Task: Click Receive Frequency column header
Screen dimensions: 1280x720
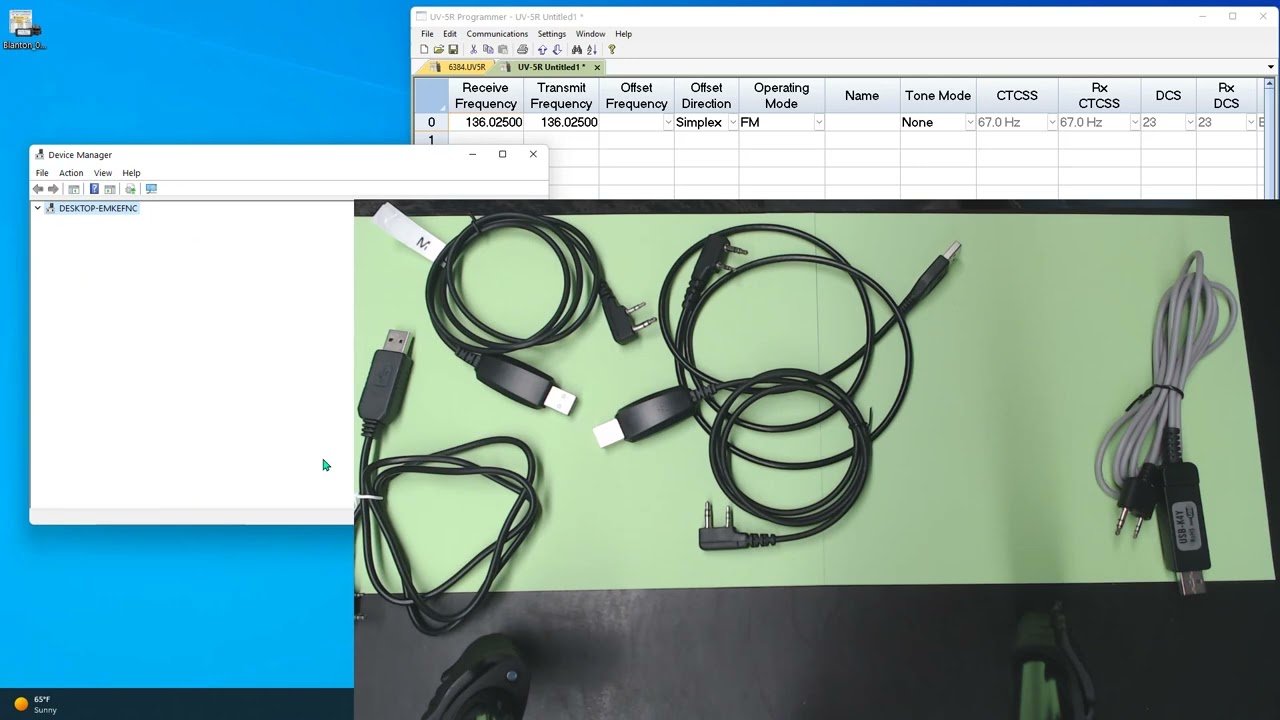Action: click(485, 96)
